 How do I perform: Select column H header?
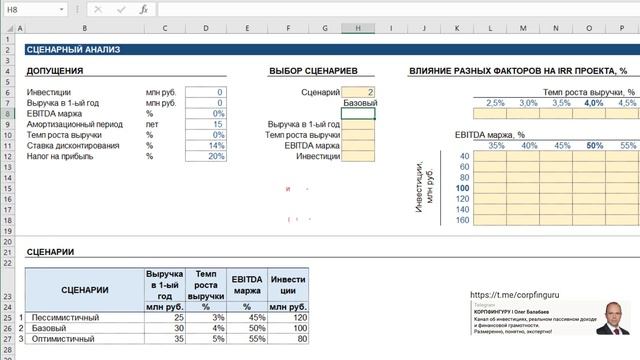[x=358, y=29]
